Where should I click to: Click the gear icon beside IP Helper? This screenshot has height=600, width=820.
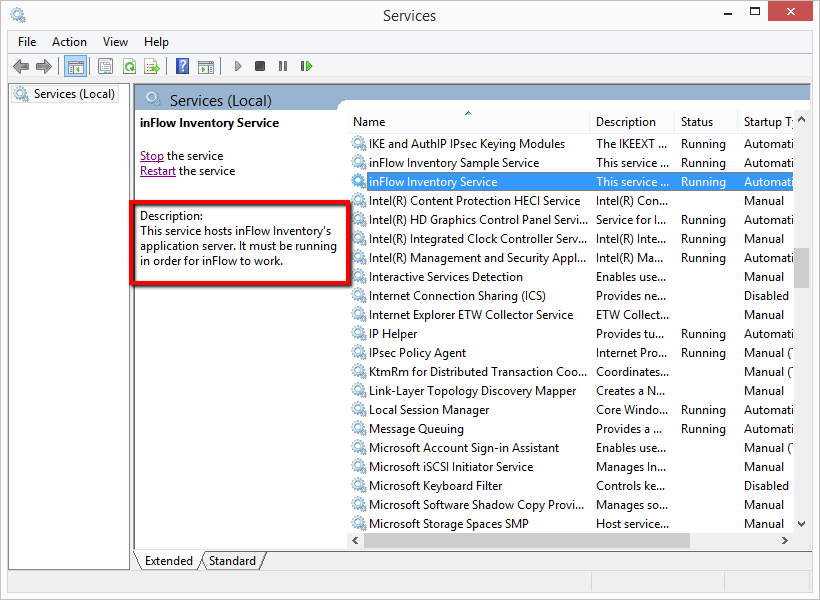pyautogui.click(x=358, y=333)
